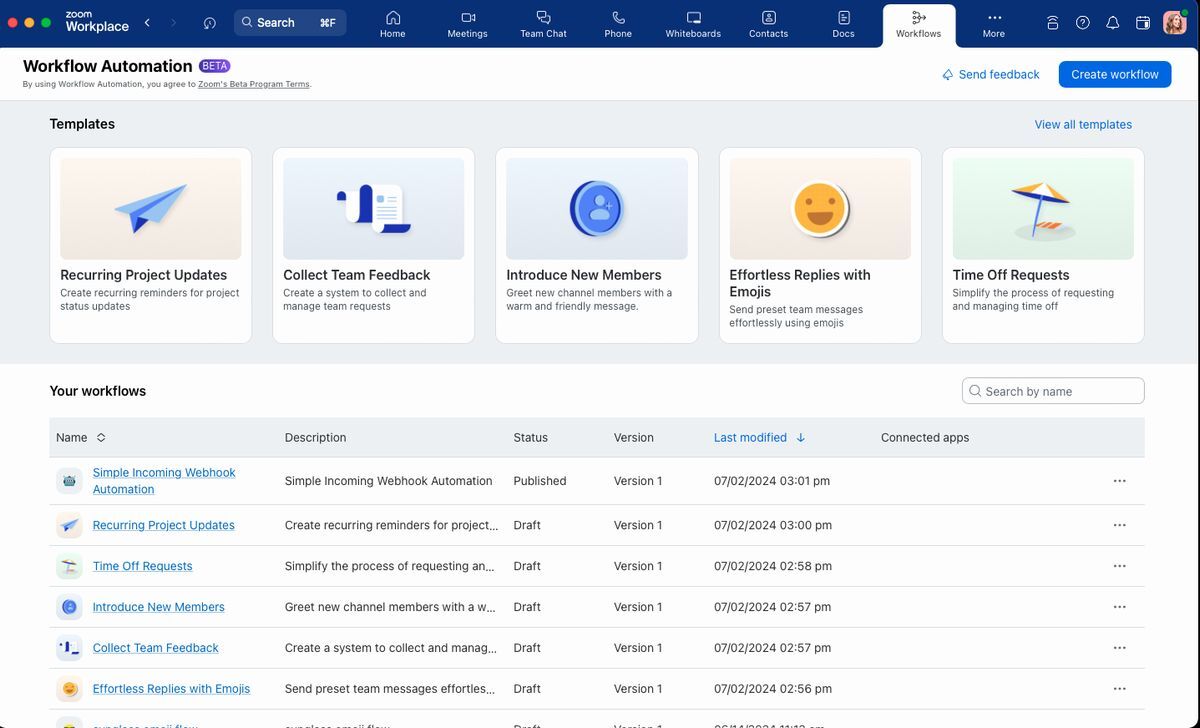Click the Time Off Requests row icon
The image size is (1200, 728).
pyautogui.click(x=69, y=566)
